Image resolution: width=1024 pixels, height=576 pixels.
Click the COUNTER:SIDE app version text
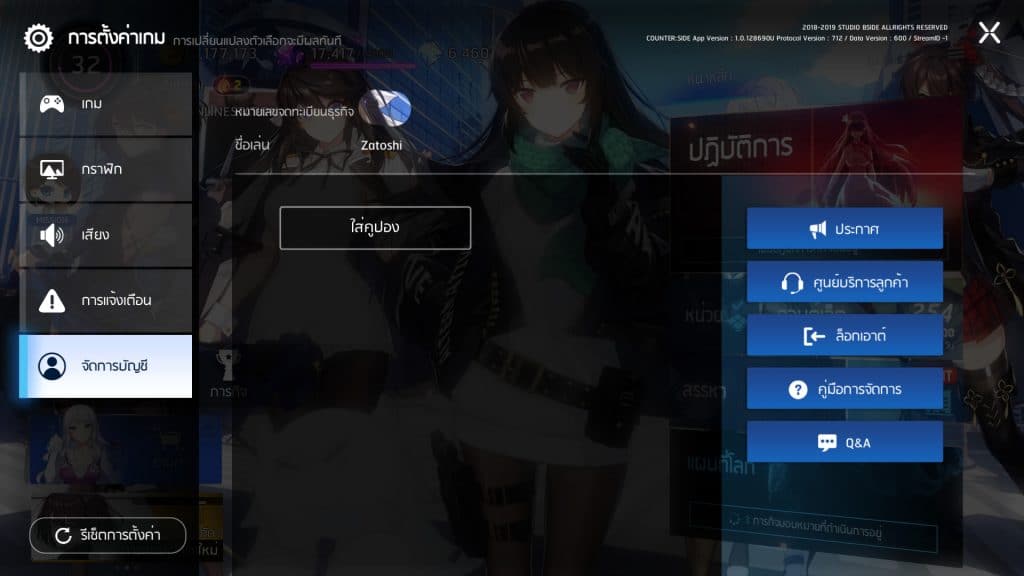(797, 39)
